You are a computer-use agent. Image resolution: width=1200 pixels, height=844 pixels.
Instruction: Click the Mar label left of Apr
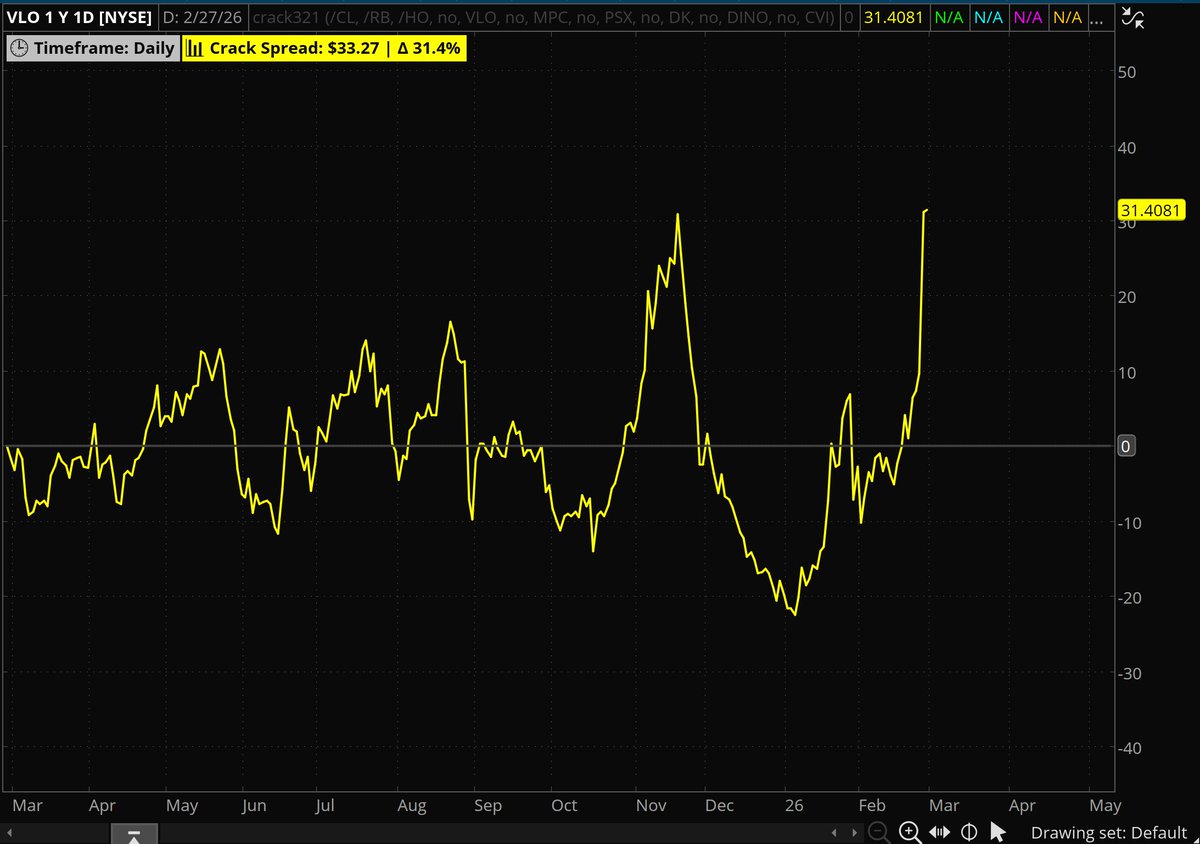click(x=28, y=805)
